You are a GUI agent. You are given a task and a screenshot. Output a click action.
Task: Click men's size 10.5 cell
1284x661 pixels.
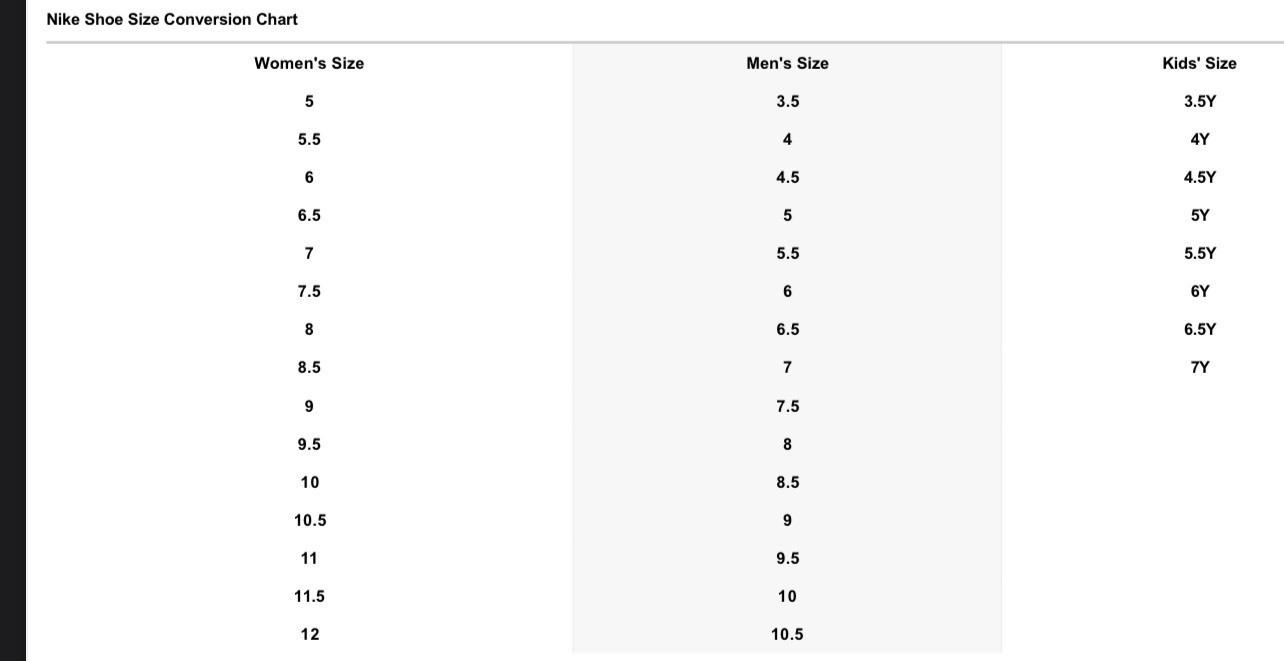coord(787,634)
